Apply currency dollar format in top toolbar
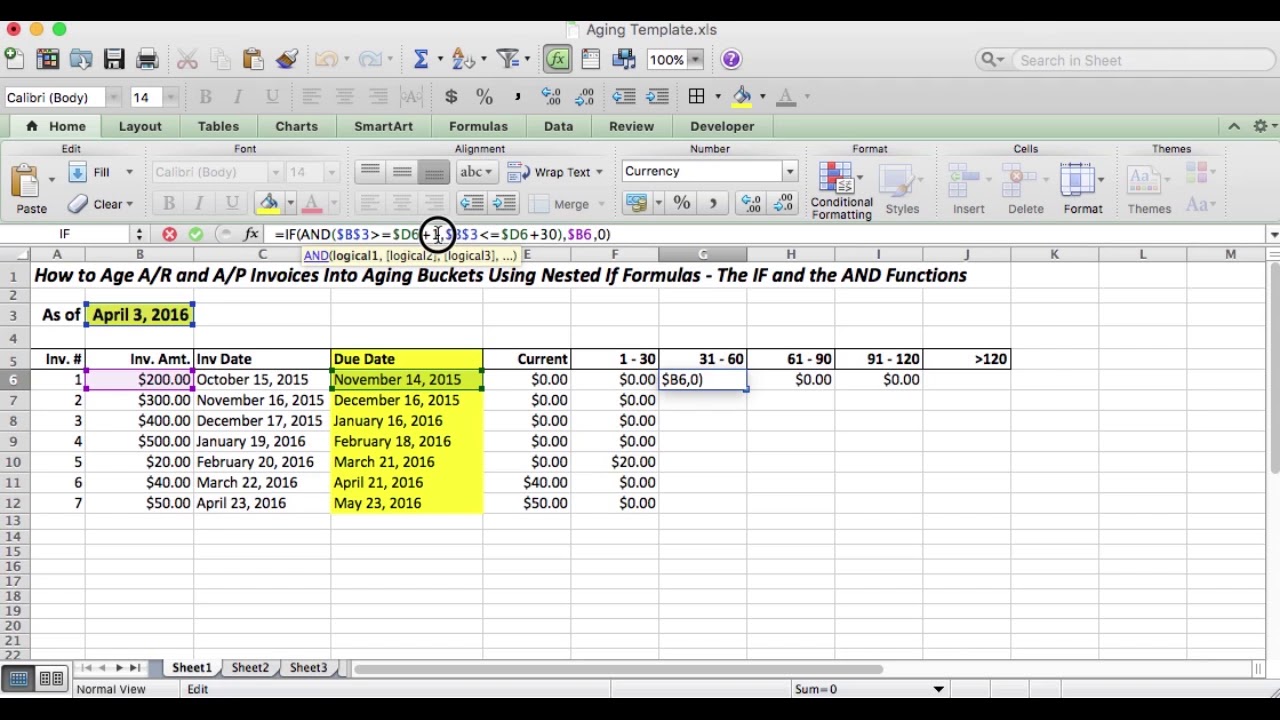Viewport: 1280px width, 720px height. click(451, 97)
